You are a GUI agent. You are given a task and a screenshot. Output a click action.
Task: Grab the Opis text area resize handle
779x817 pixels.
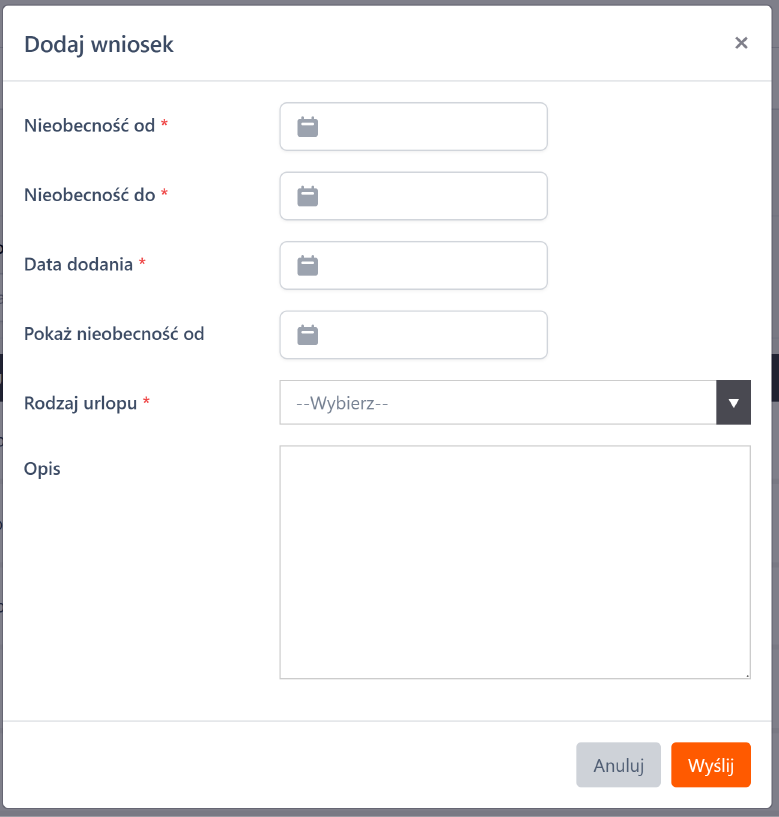[746, 675]
